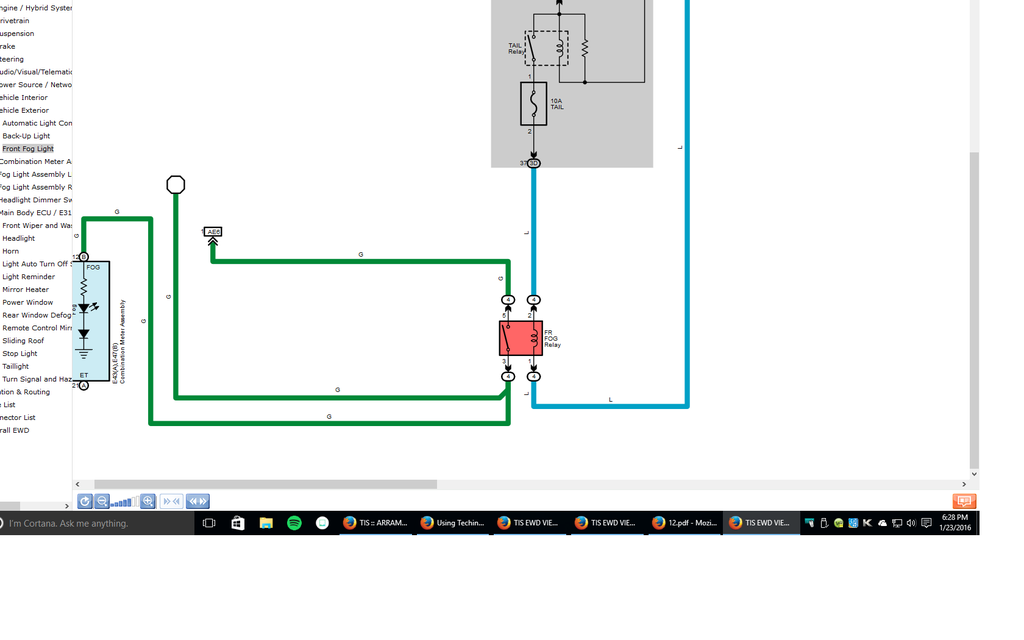Open Sliding Roof entry
Image resolution: width=1024 pixels, height=640 pixels.
(23, 341)
